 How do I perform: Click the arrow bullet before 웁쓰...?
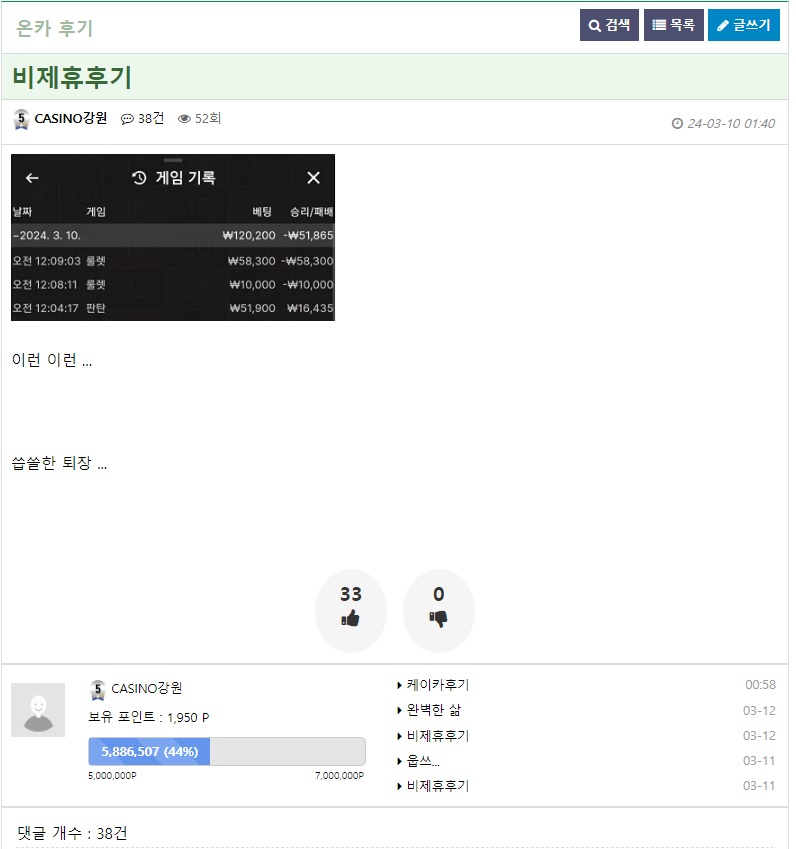click(x=399, y=761)
